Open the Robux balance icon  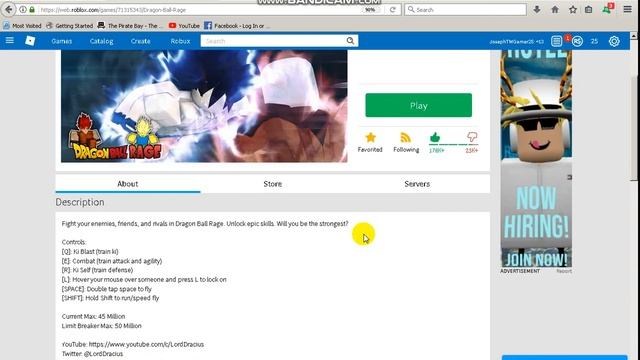click(577, 41)
